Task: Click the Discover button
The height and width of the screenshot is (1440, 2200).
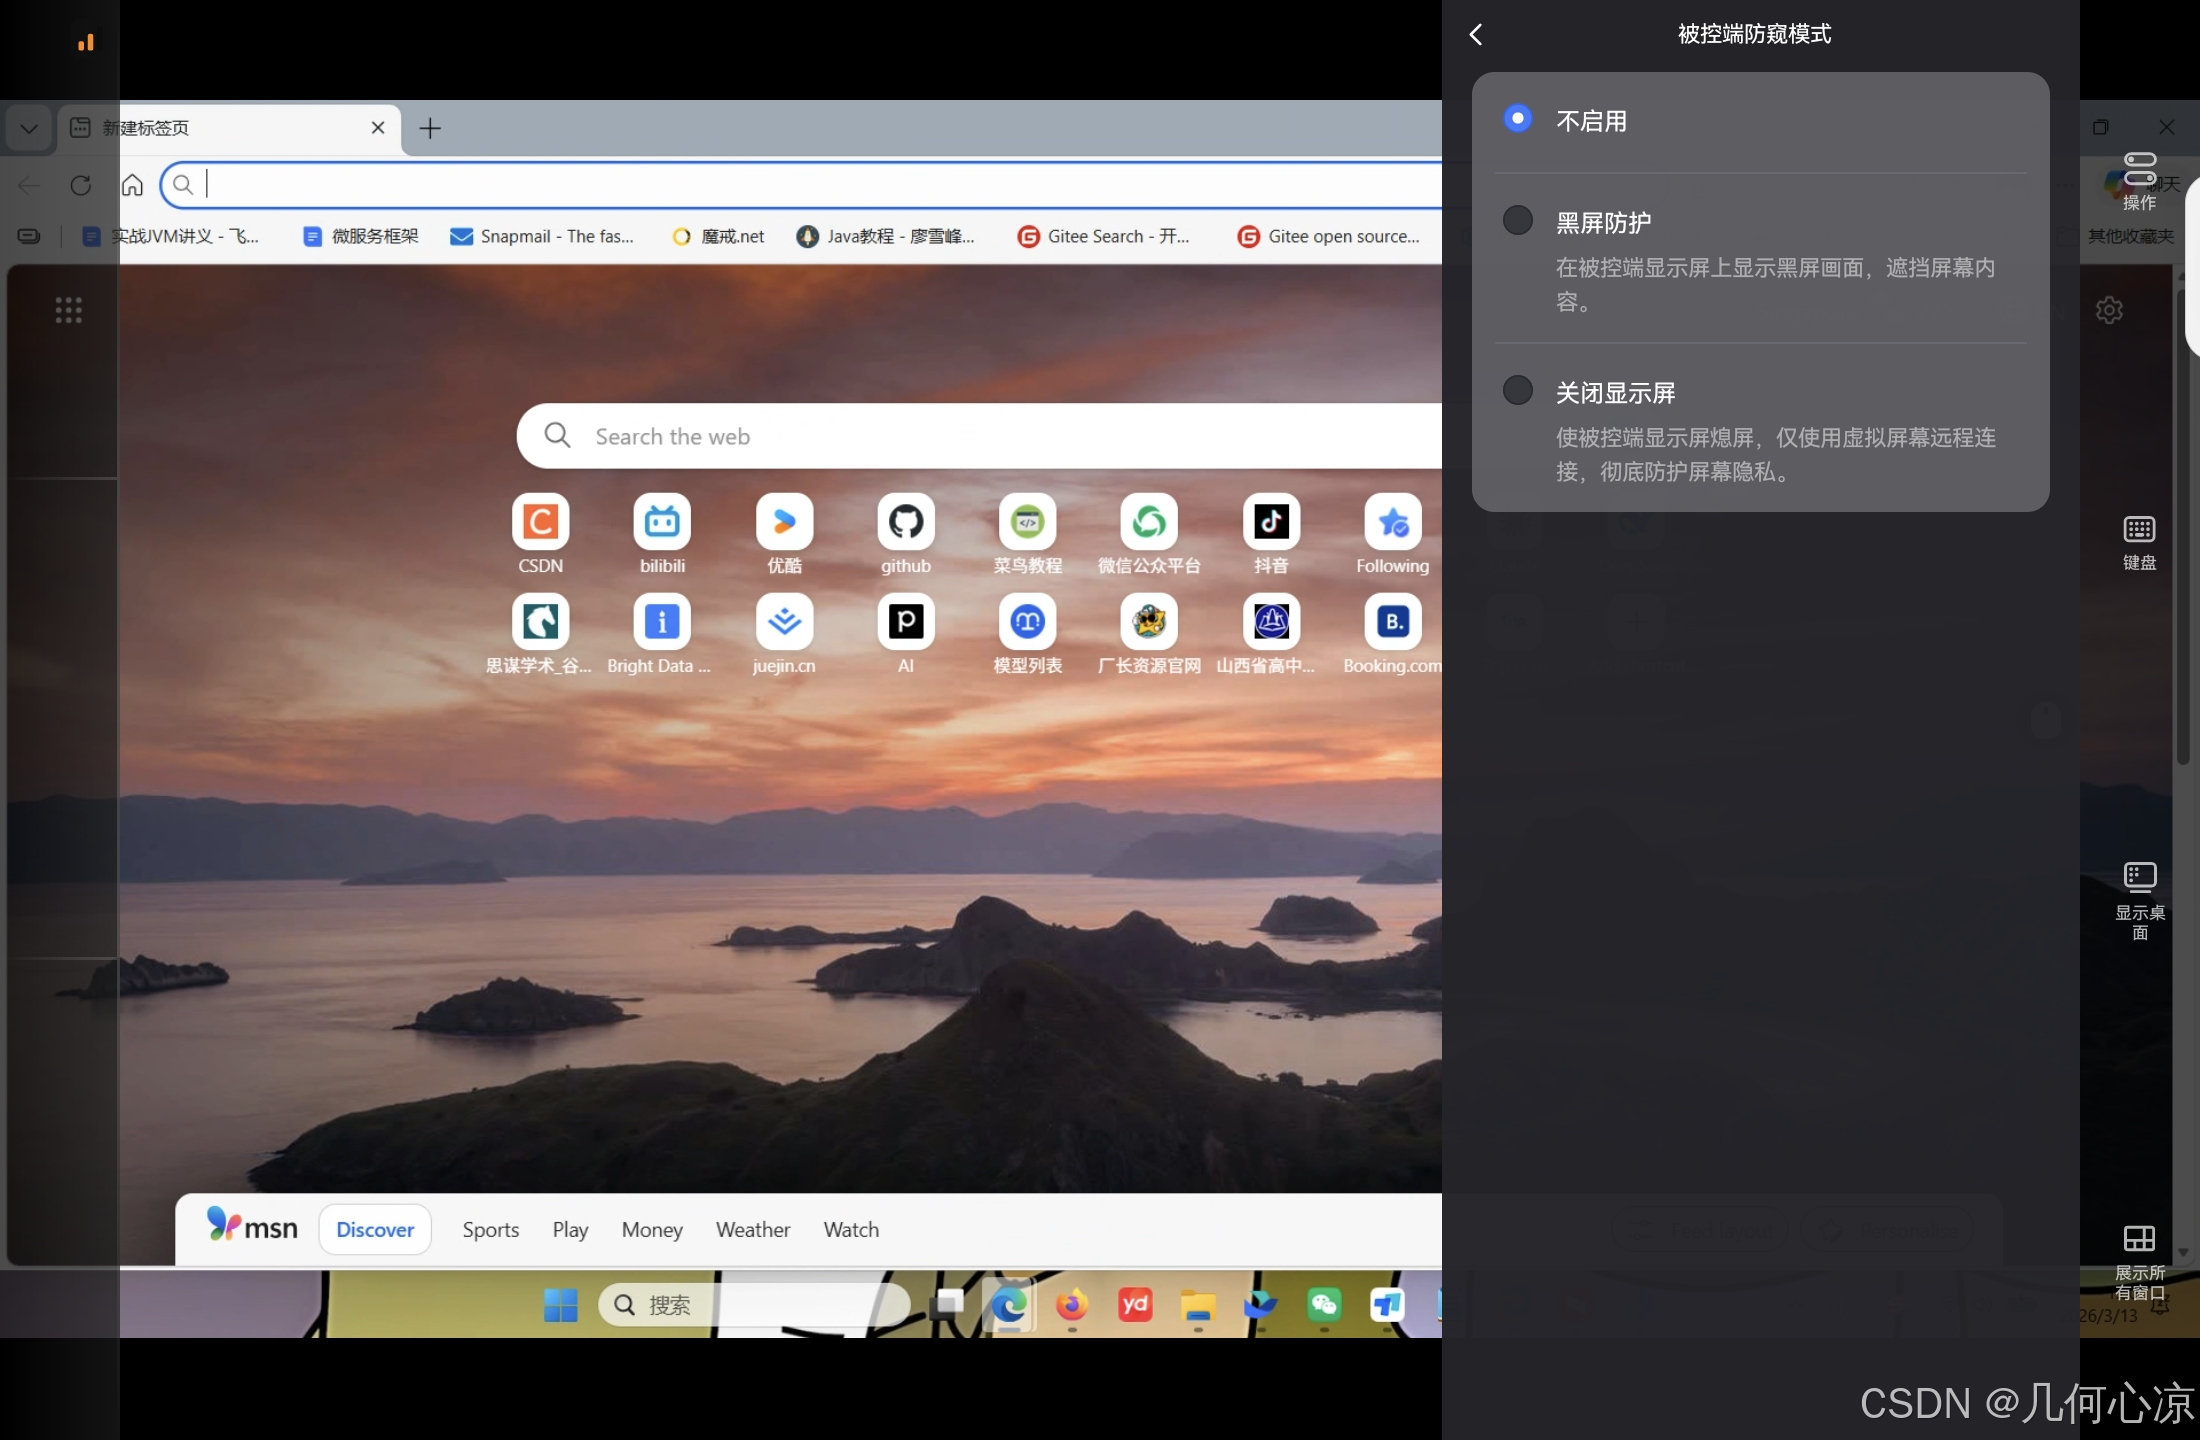Action: [375, 1230]
